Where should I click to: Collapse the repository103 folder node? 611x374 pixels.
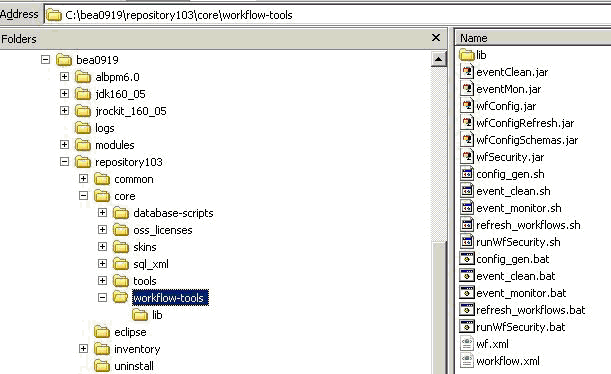tap(65, 162)
